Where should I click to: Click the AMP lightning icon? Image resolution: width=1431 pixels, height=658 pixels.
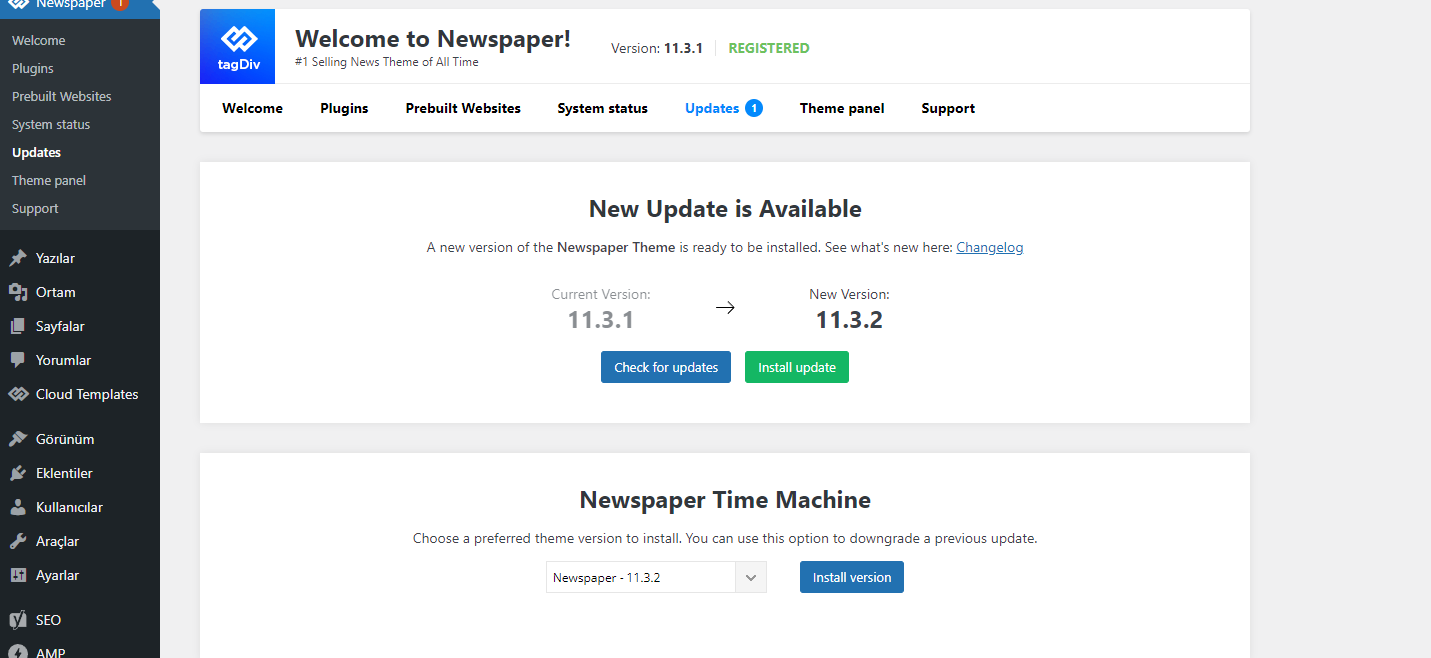(x=18, y=652)
